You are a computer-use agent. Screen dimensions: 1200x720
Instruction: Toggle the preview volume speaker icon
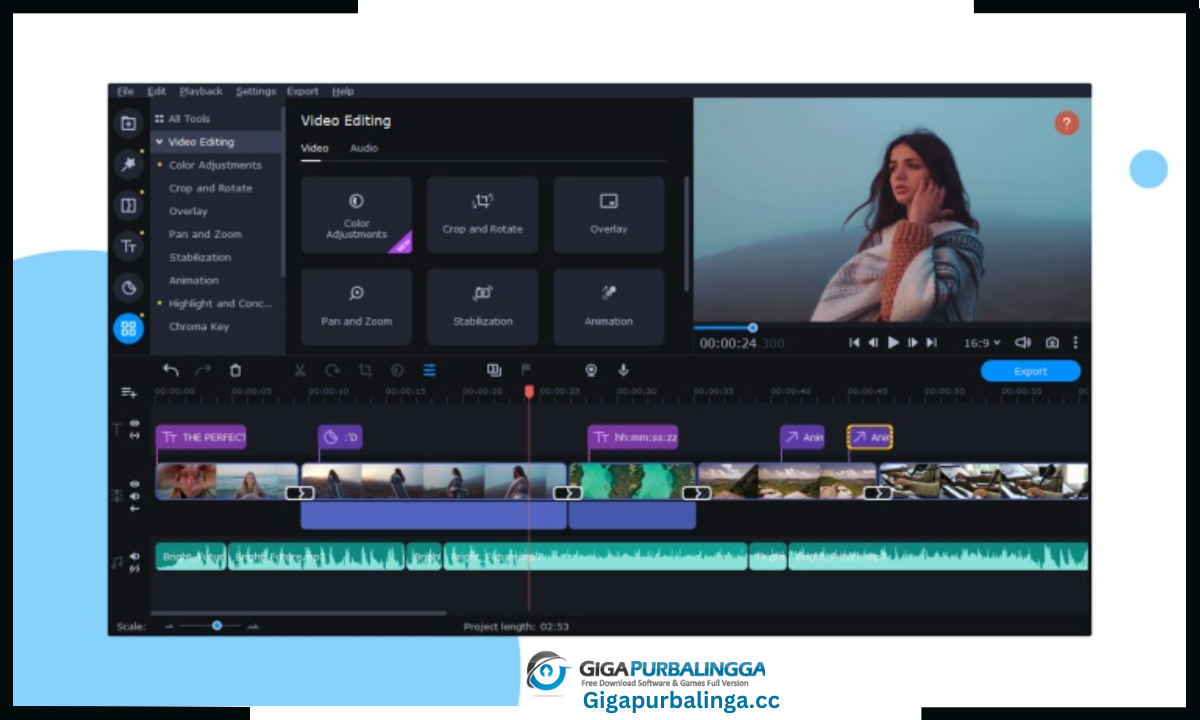(x=1023, y=342)
